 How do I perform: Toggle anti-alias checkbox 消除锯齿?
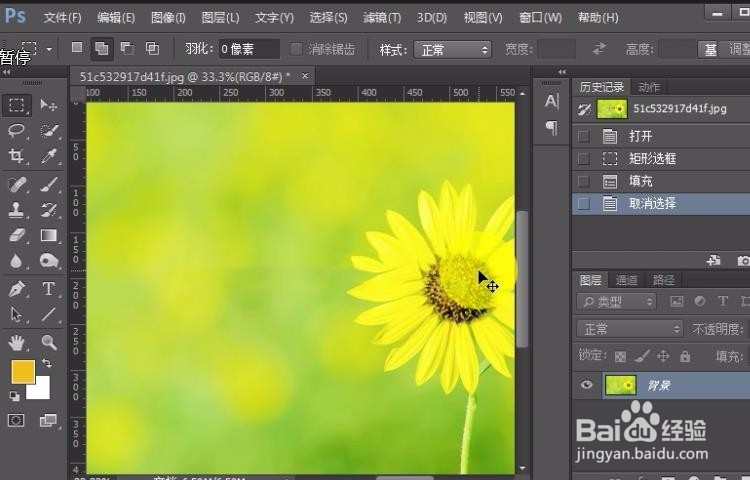coord(297,49)
